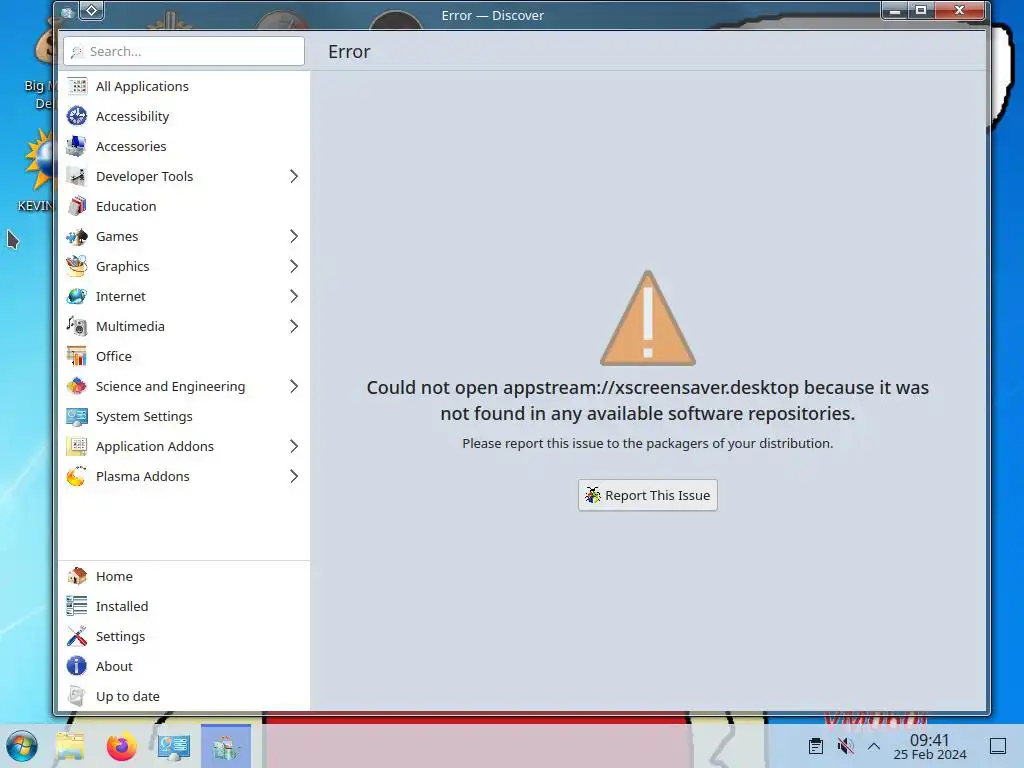
Task: Click the Multimedia speaker icon
Action: [x=76, y=327]
